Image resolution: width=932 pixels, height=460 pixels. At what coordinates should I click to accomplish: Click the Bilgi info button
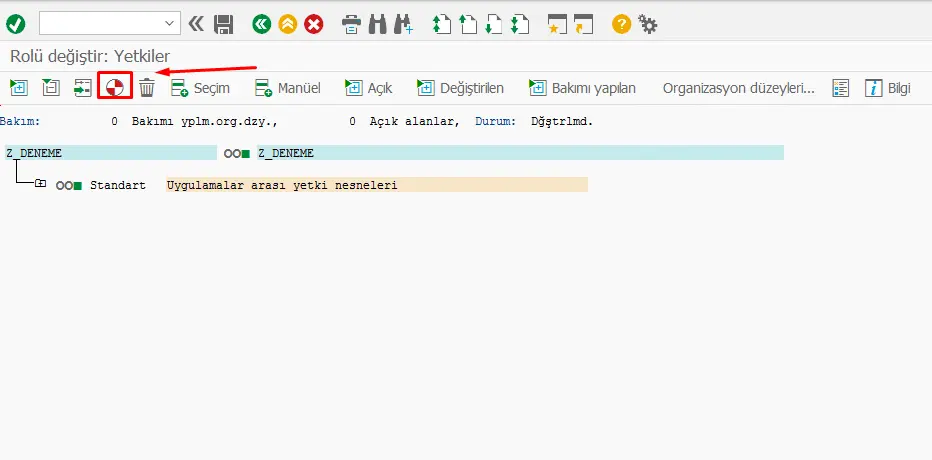887,88
